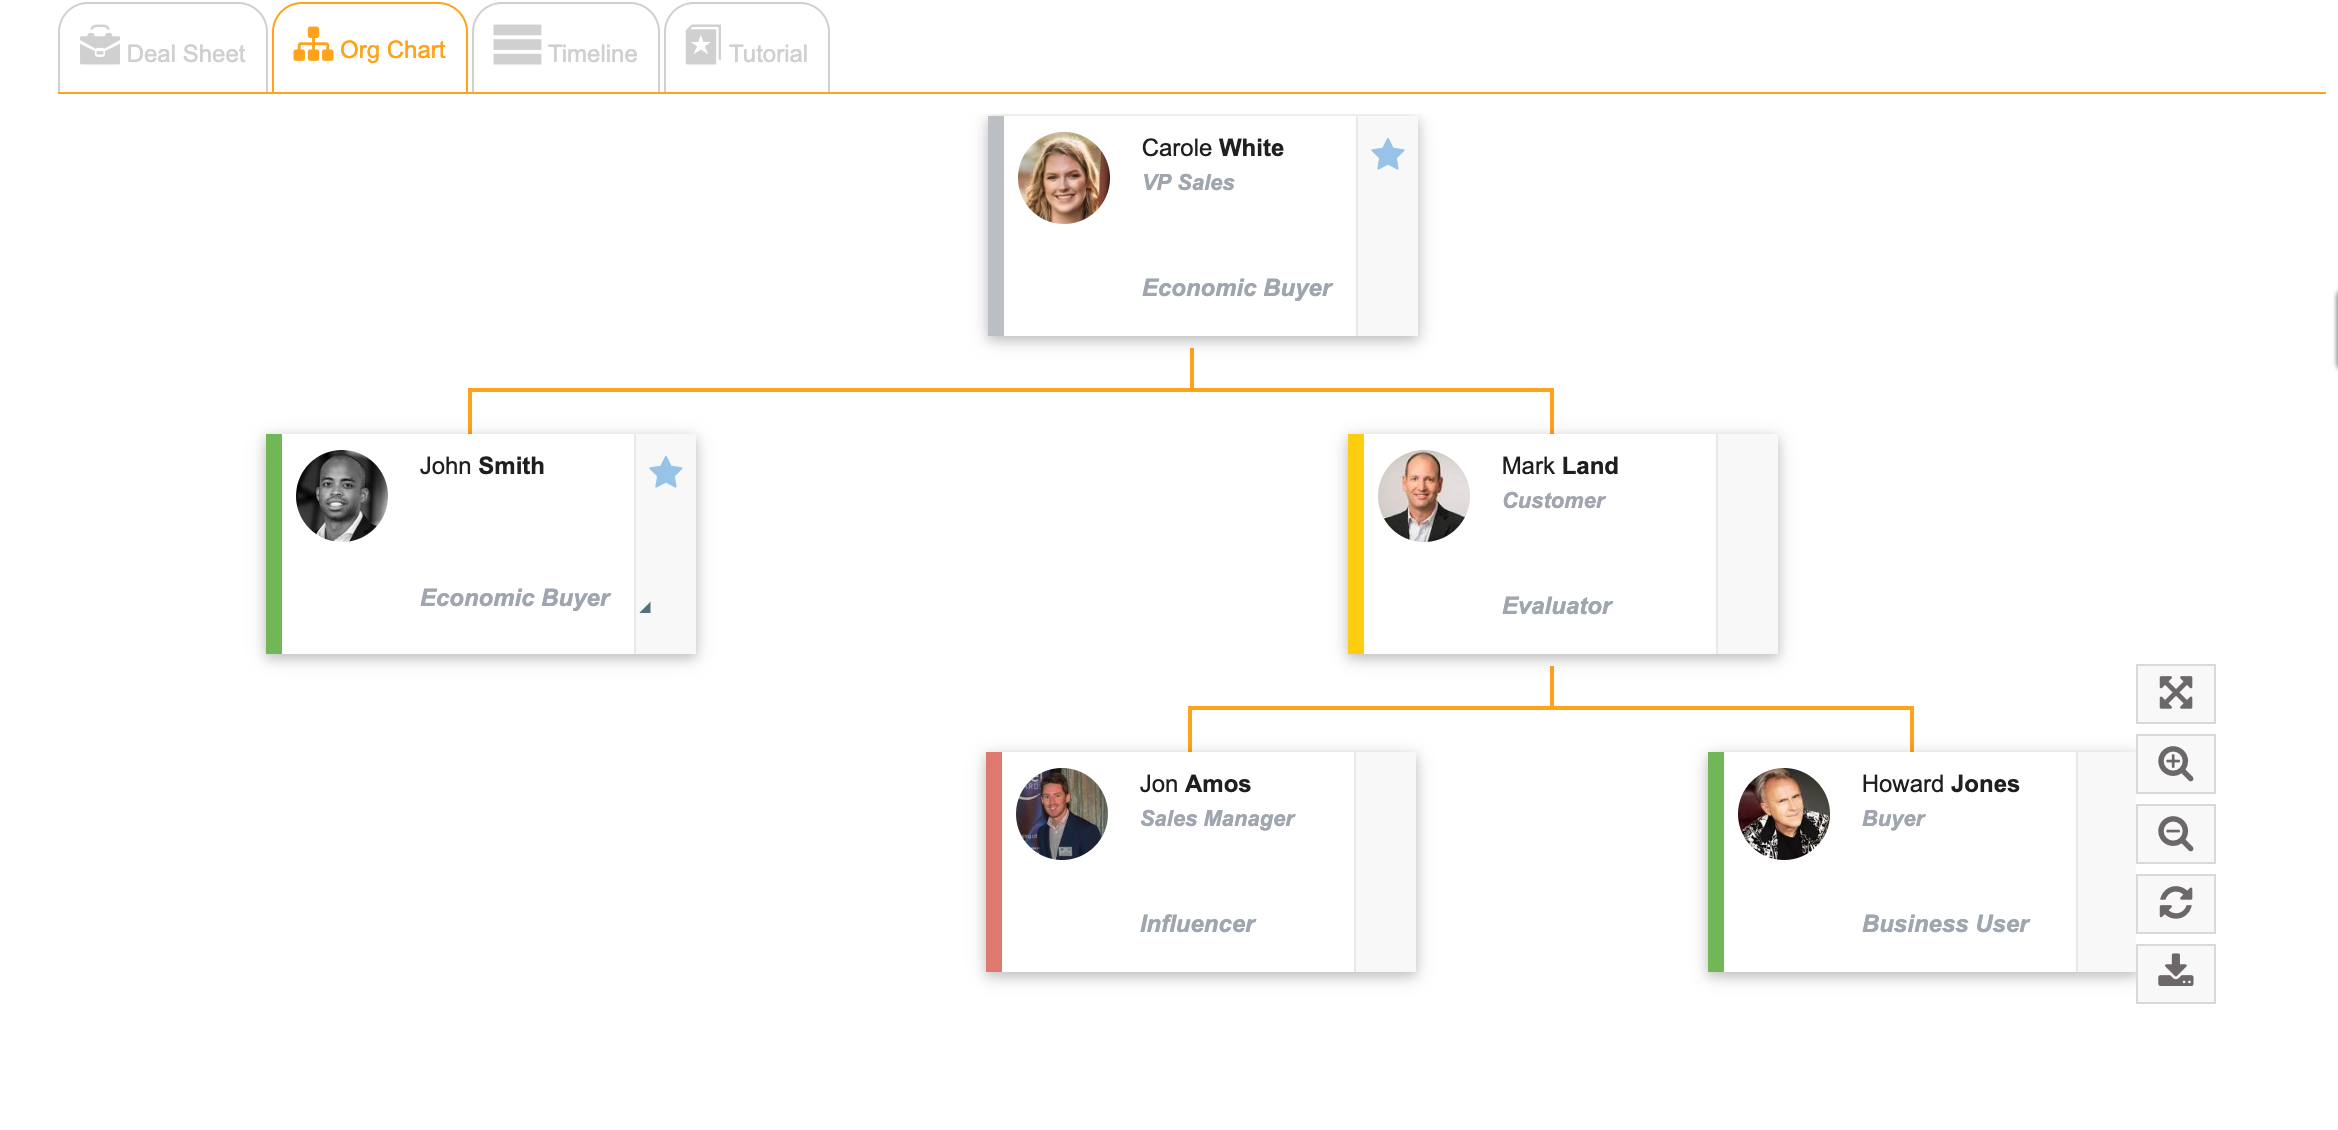Viewport: 2338px width, 1130px height.
Task: Toggle the star on John Smith's card
Action: pyautogui.click(x=665, y=473)
